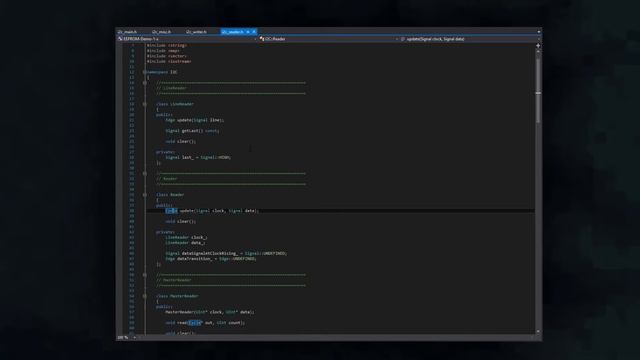The width and height of the screenshot is (640, 360).
Task: Click the vertical scrollbar down arrow
Action: pos(538,331)
